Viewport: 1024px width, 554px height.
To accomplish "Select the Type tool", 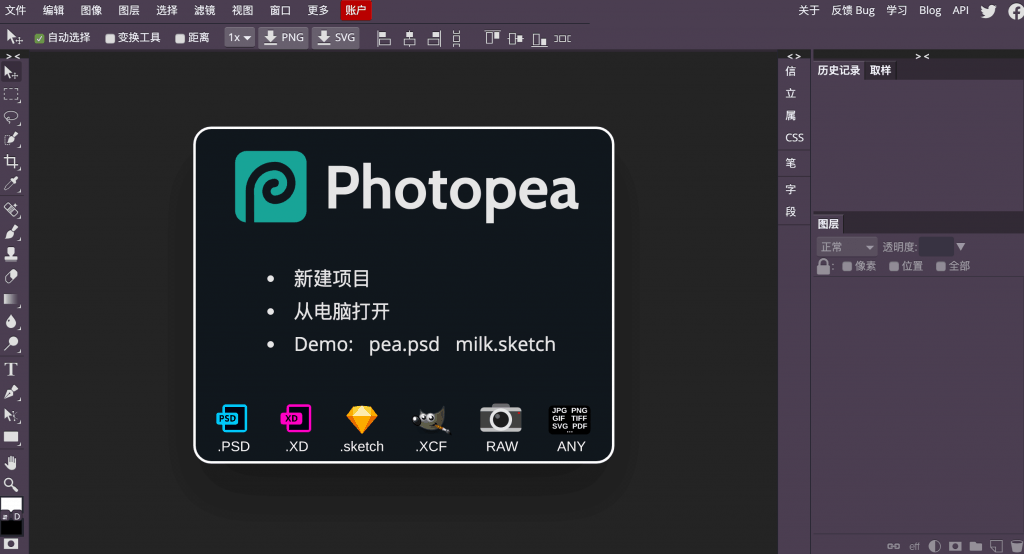I will tap(11, 369).
